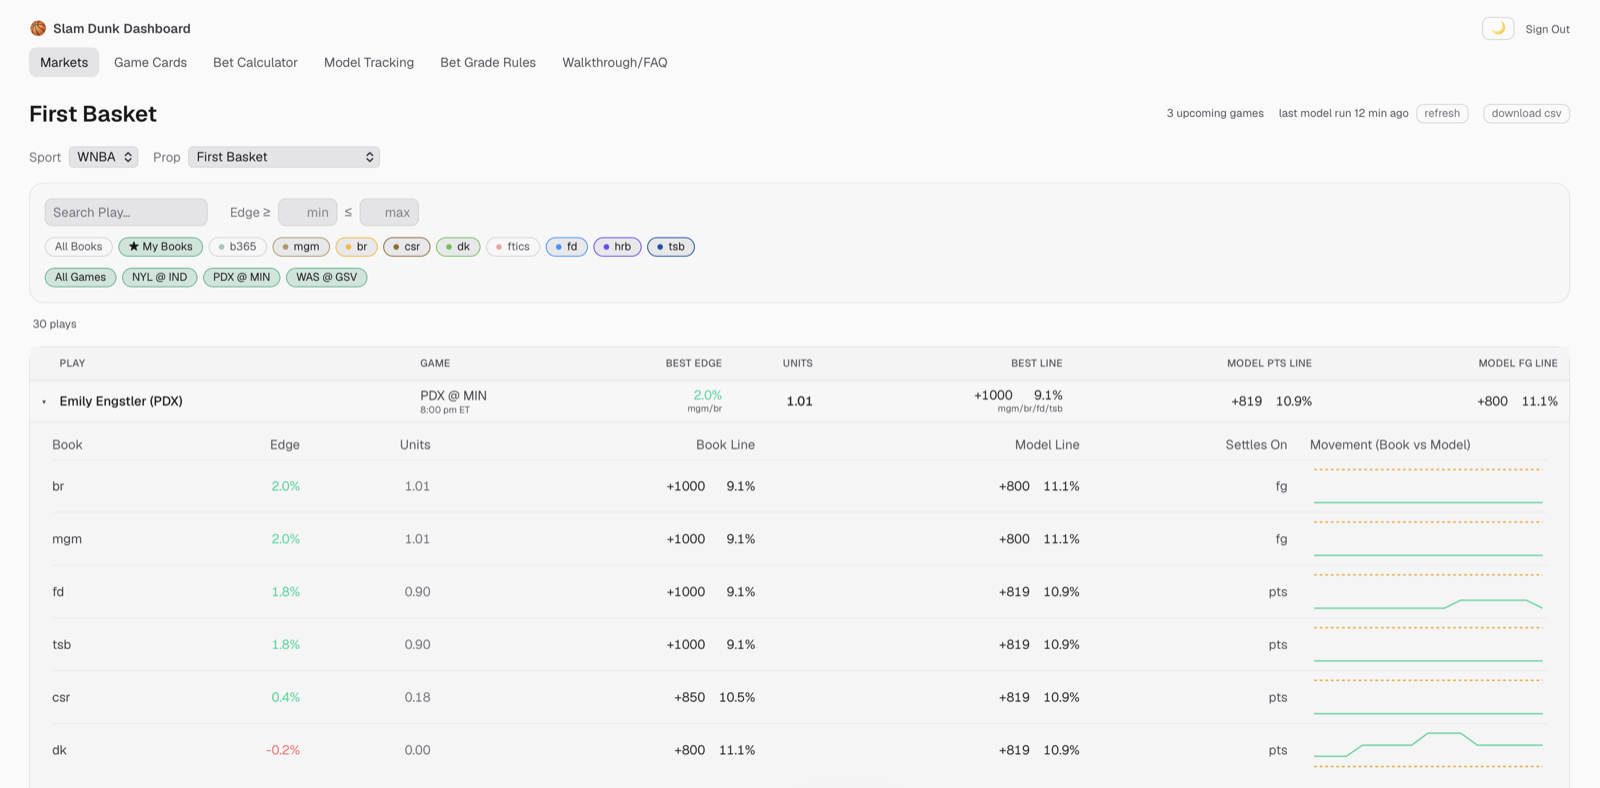
Task: Open the Markets tab
Action: pos(64,62)
